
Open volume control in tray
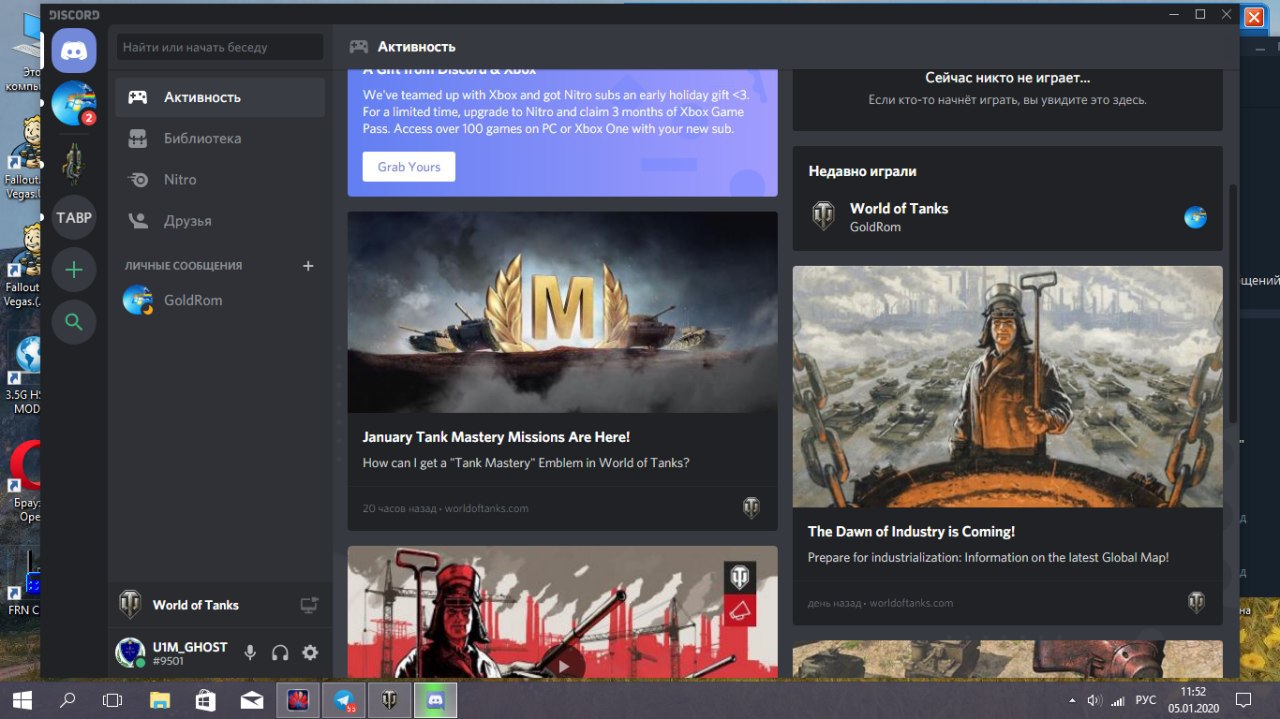(x=1094, y=700)
